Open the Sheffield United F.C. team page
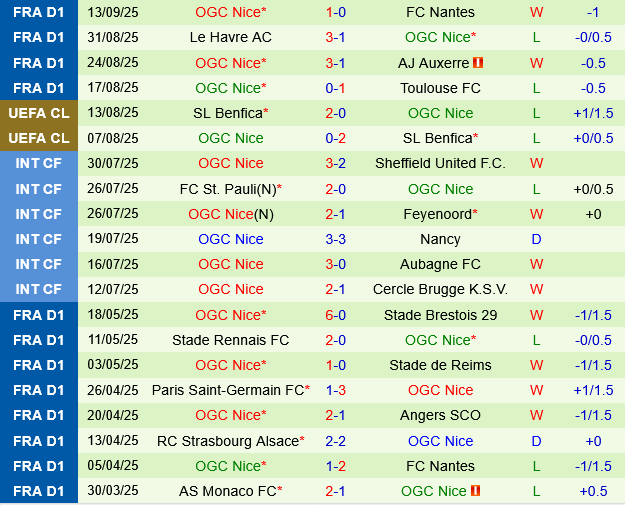 [440, 163]
